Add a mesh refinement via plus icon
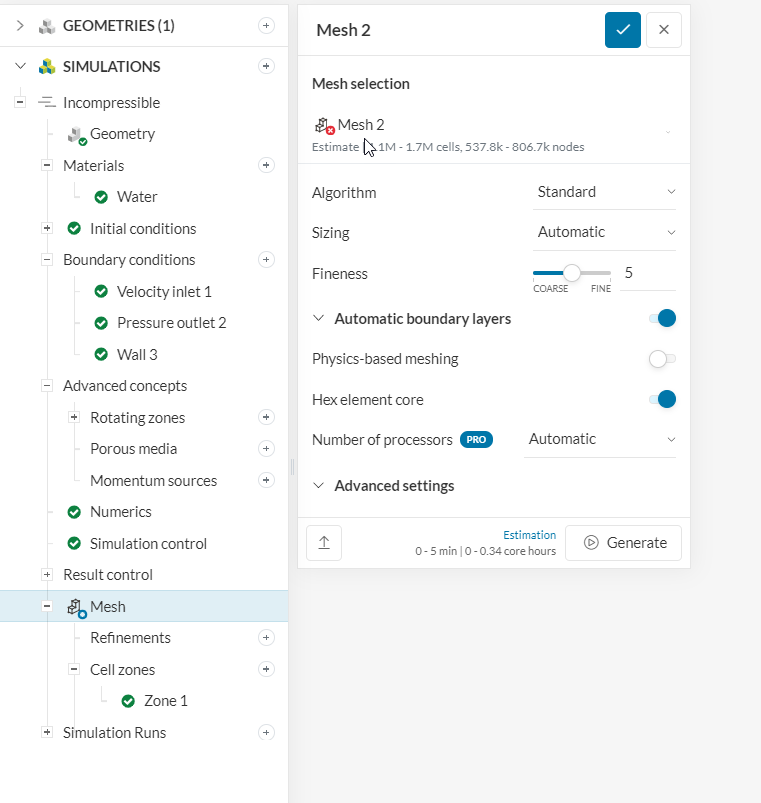Image resolution: width=761 pixels, height=803 pixels. pyautogui.click(x=266, y=638)
